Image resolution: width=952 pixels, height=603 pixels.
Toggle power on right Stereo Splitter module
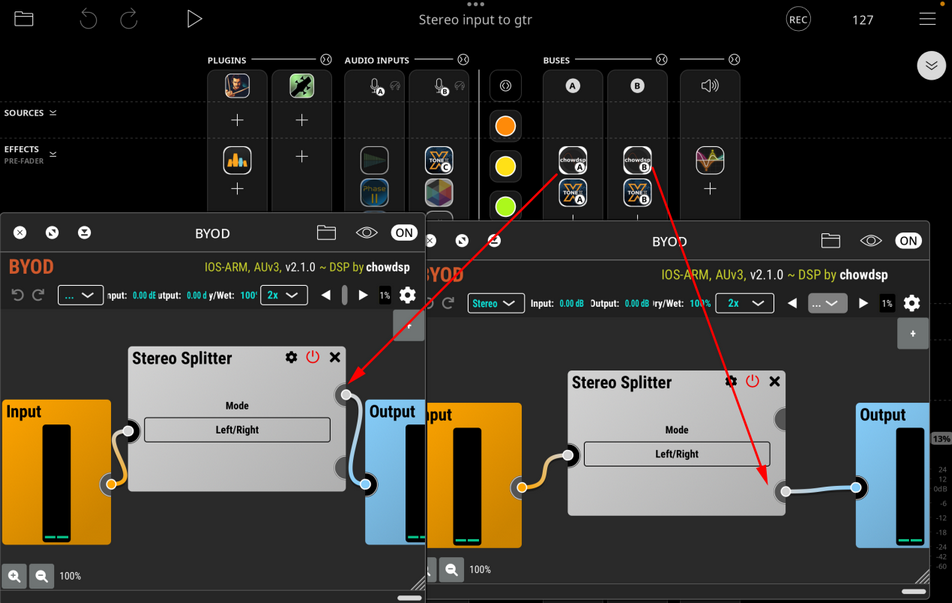752,381
